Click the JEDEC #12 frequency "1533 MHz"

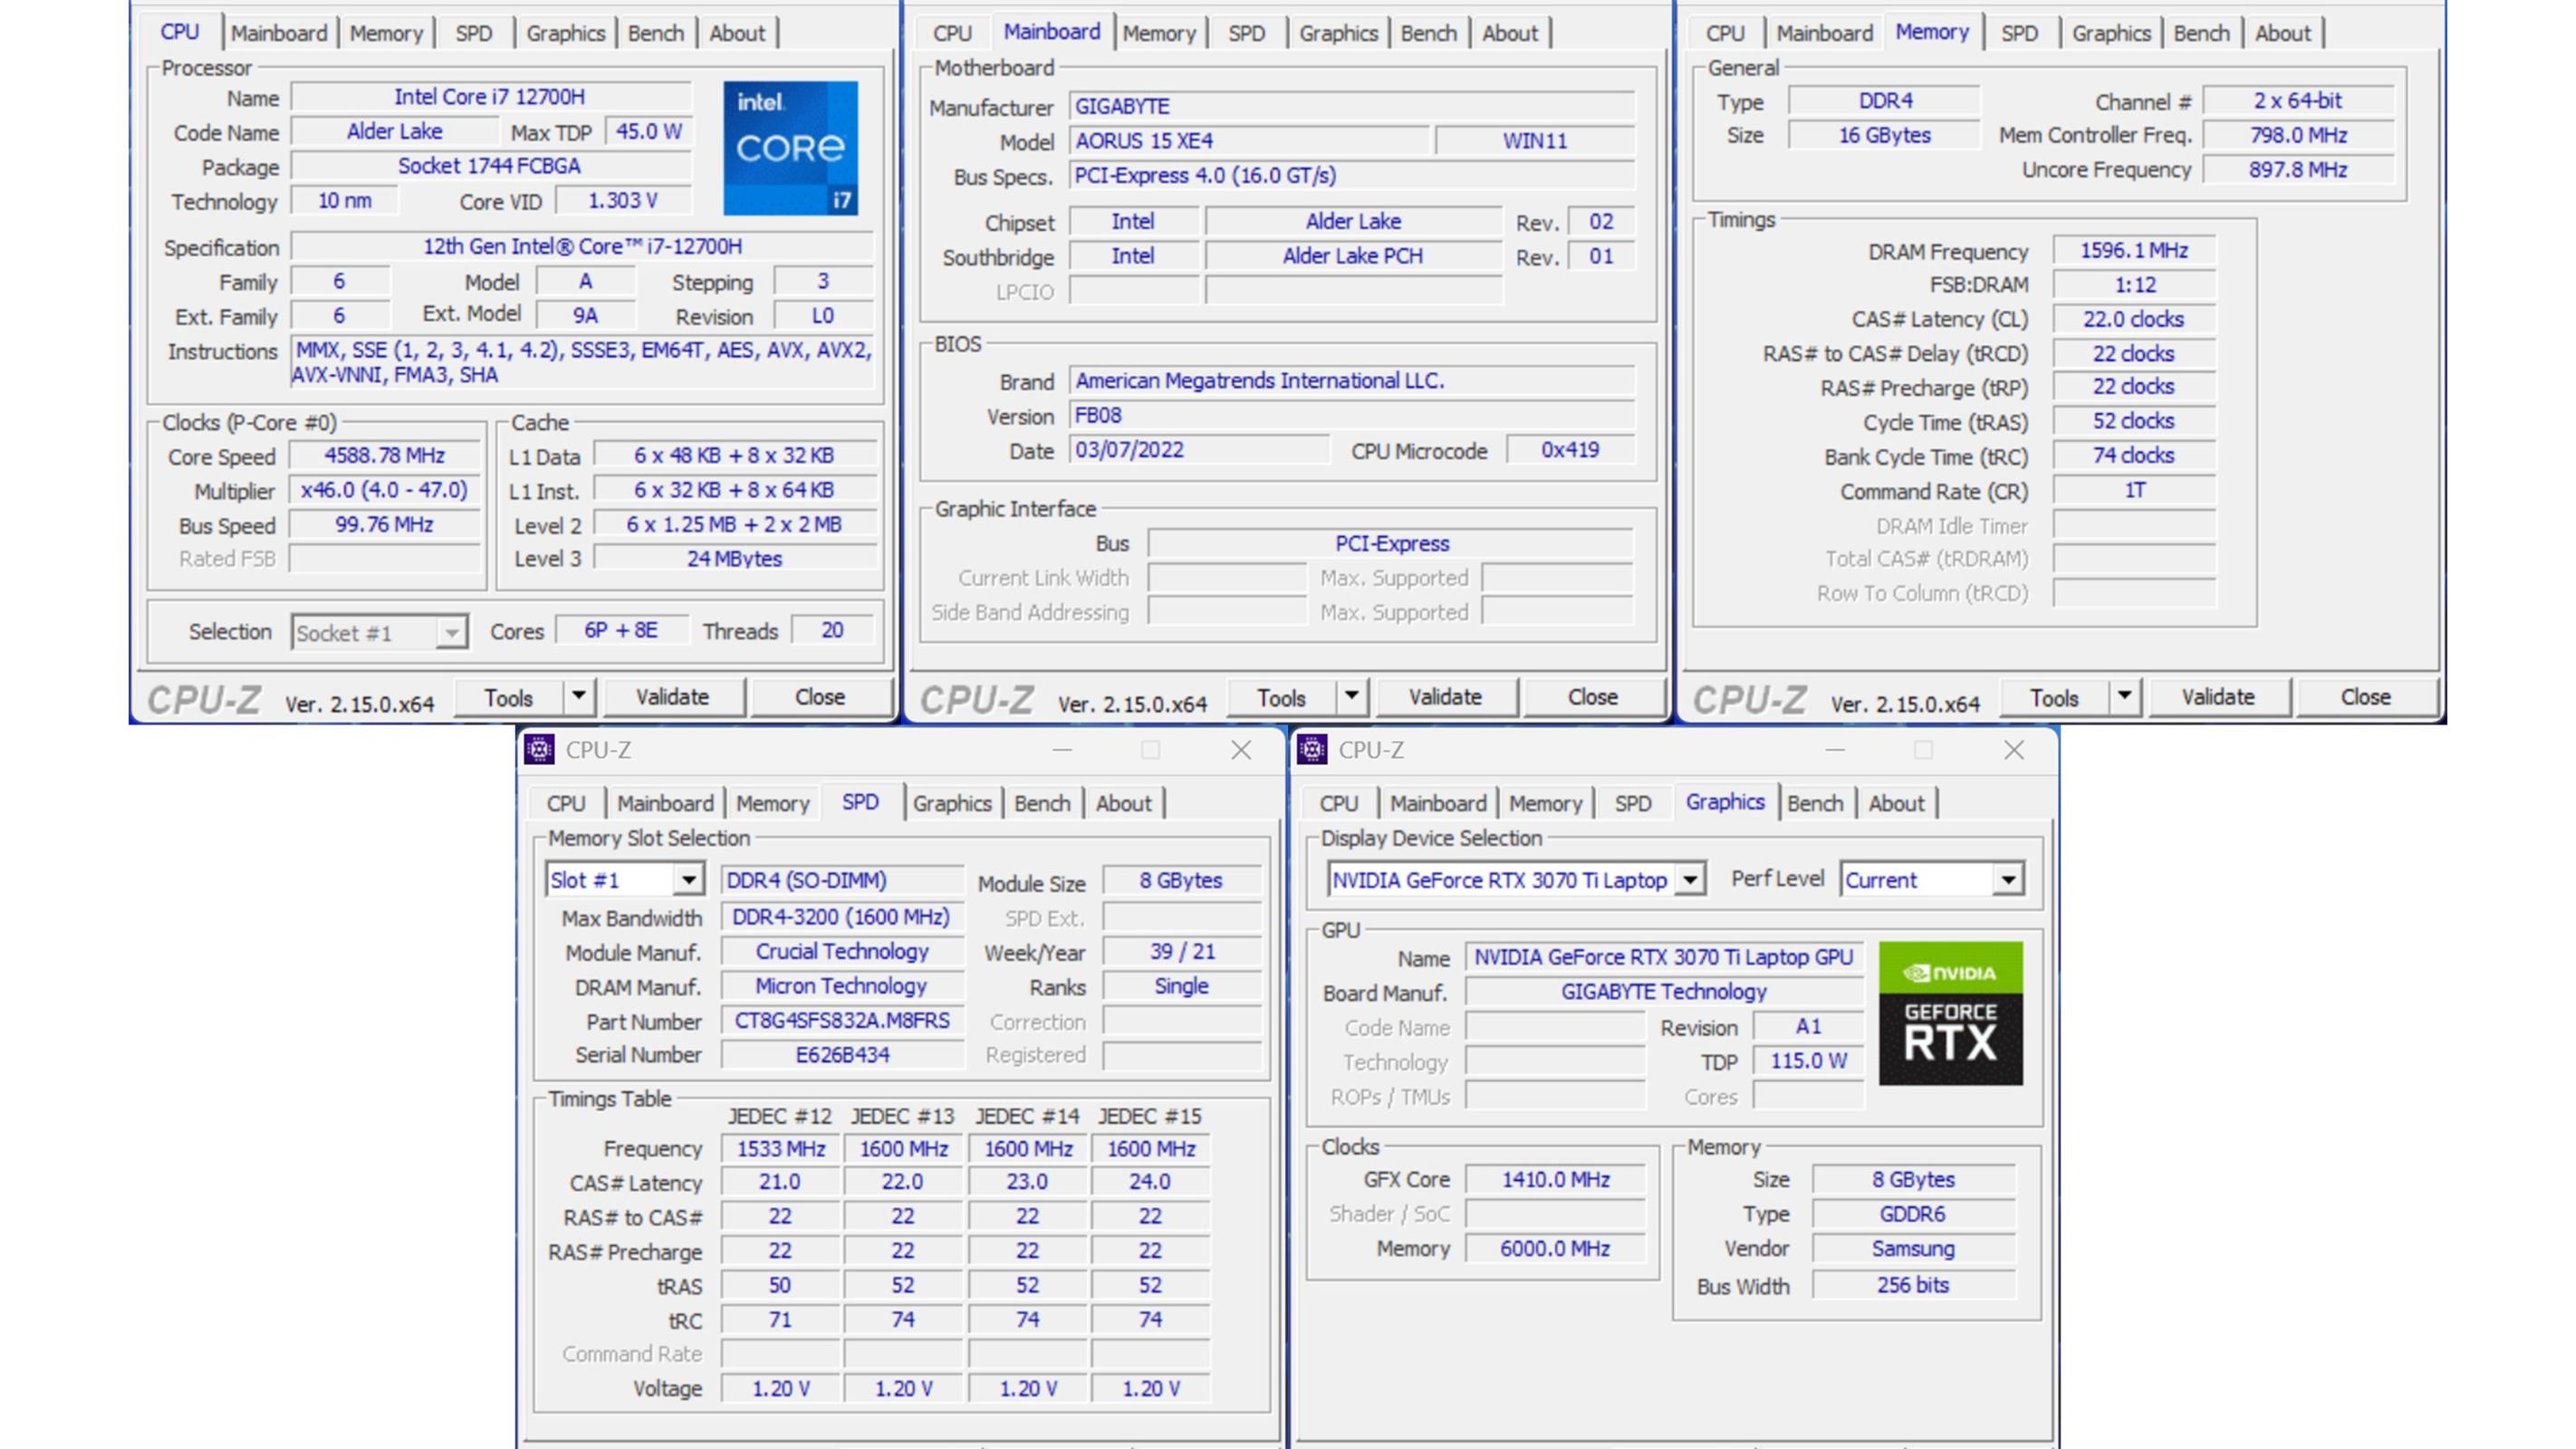pyautogui.click(x=780, y=1149)
